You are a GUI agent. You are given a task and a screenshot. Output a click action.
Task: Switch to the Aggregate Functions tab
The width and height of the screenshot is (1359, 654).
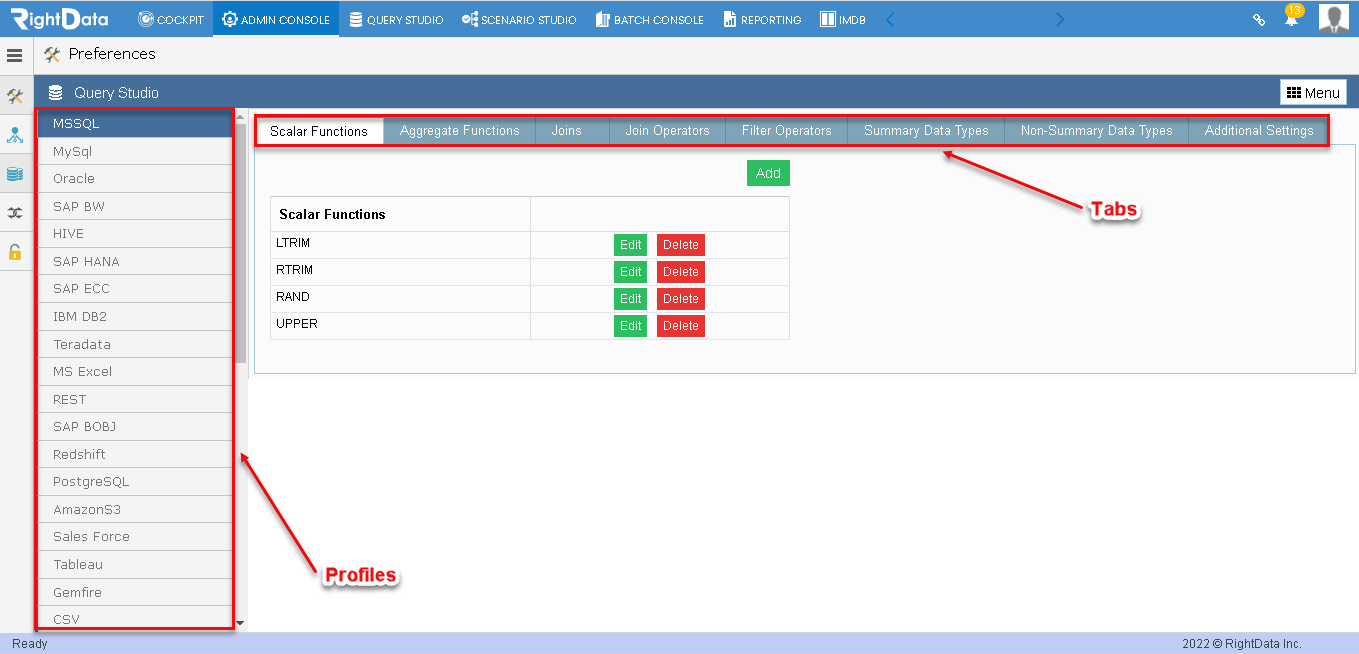pyautogui.click(x=459, y=131)
